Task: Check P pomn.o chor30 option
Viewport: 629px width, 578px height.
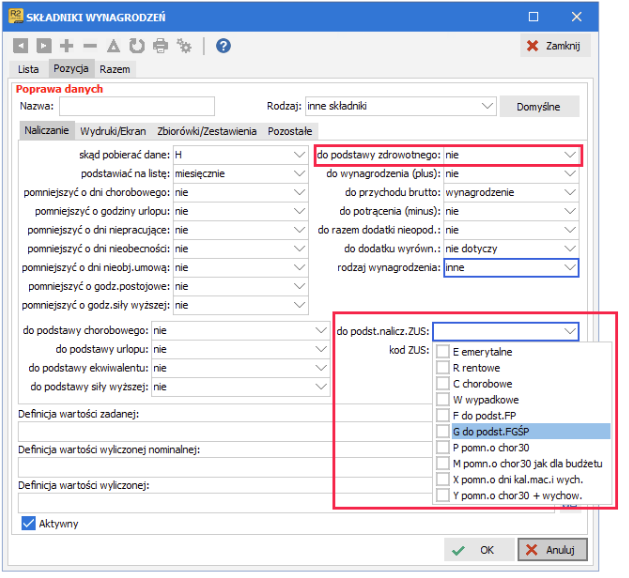Action: pyautogui.click(x=443, y=447)
